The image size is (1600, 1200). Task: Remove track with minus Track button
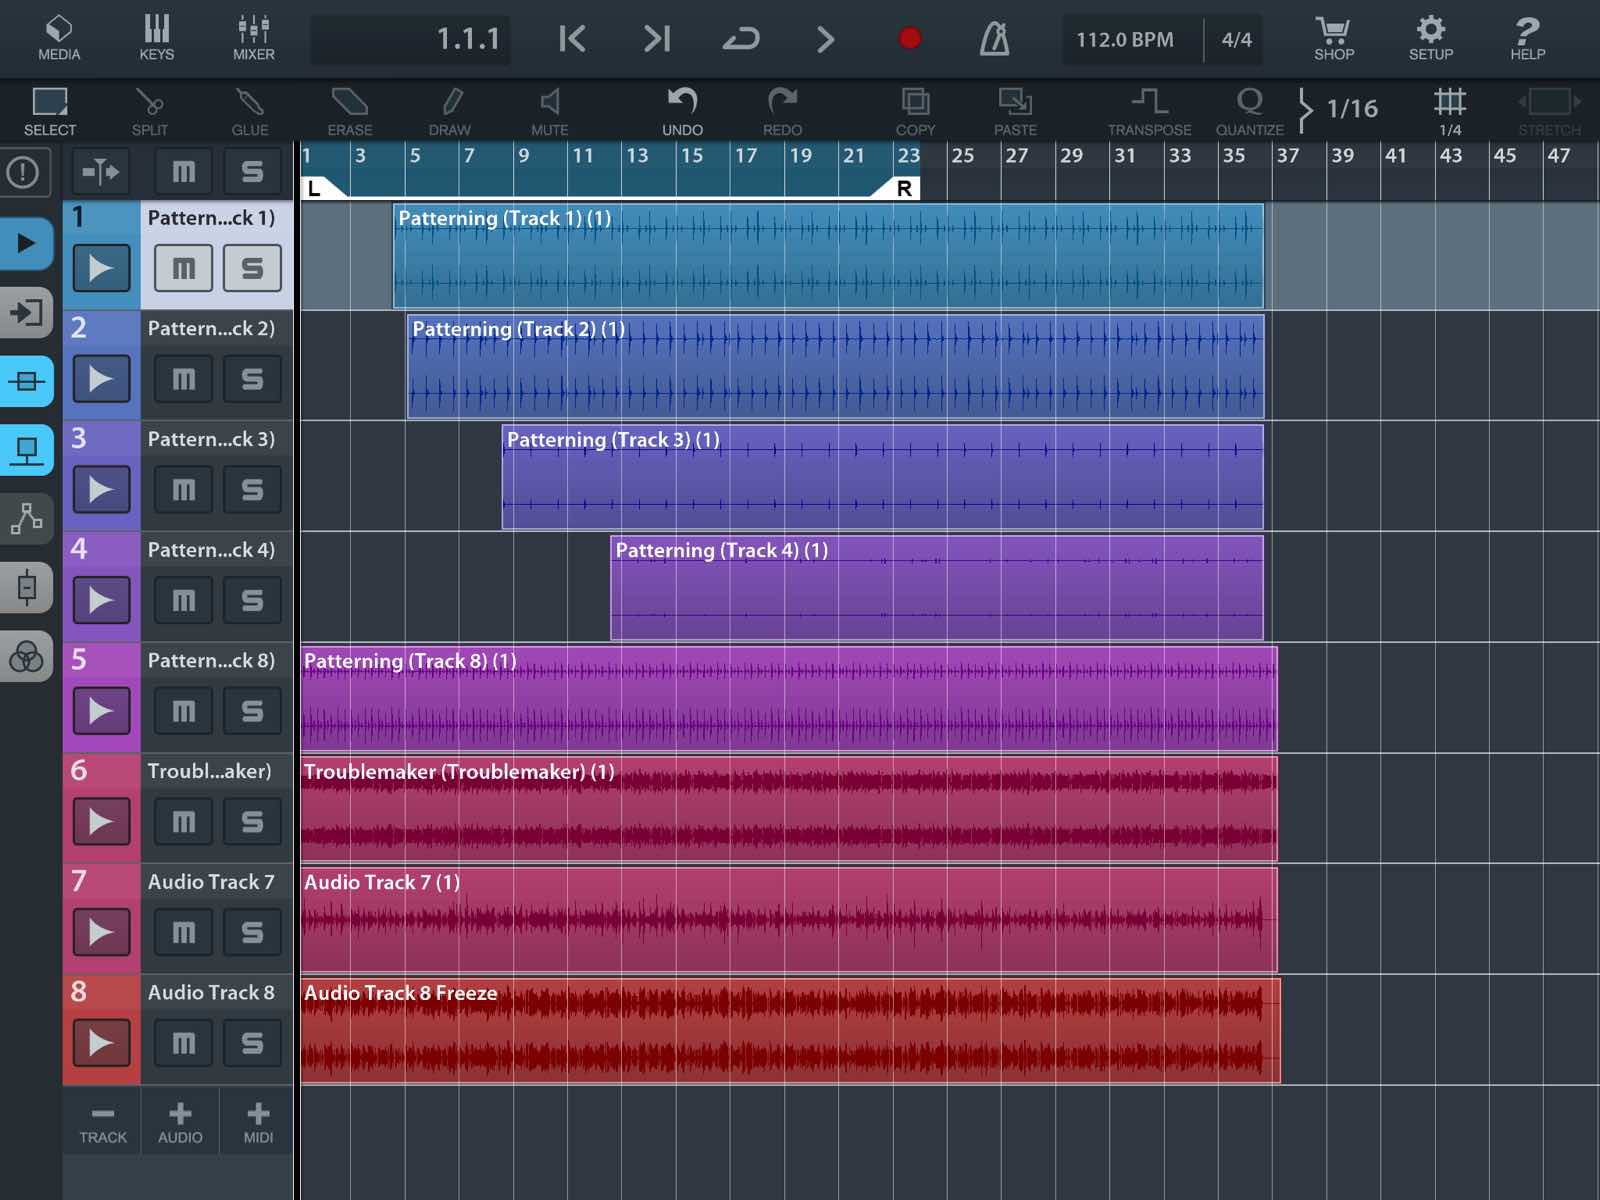[x=103, y=1123]
